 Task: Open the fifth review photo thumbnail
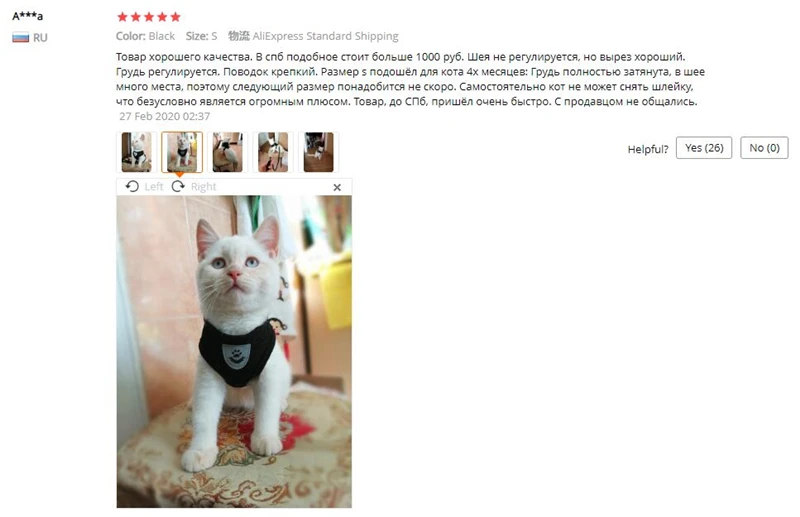point(318,152)
